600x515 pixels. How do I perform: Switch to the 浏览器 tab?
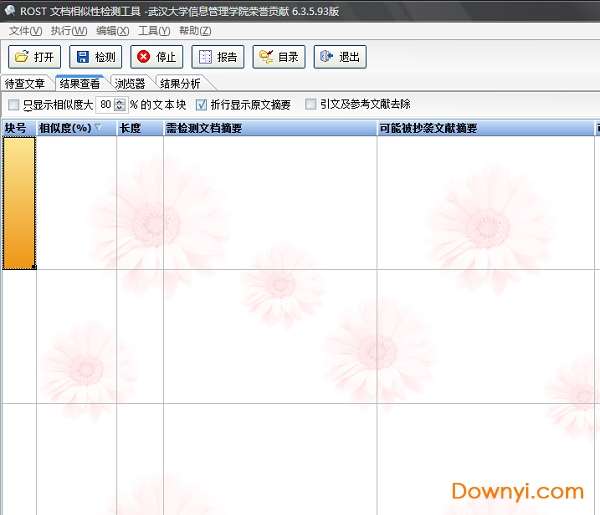130,83
